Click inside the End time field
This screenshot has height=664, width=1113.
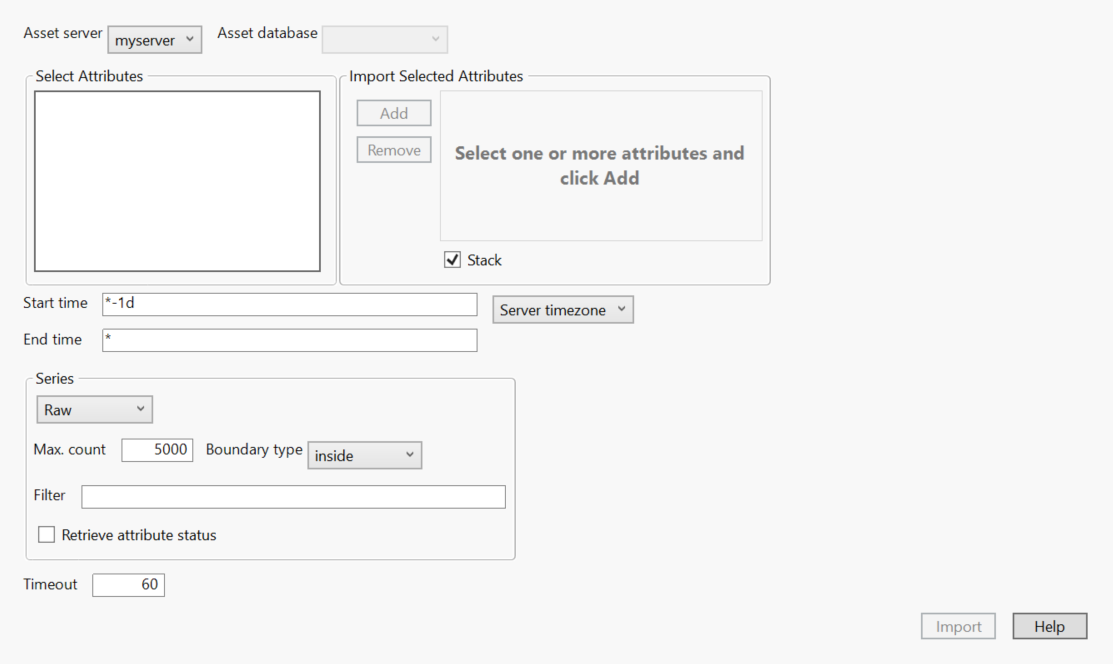click(x=289, y=340)
